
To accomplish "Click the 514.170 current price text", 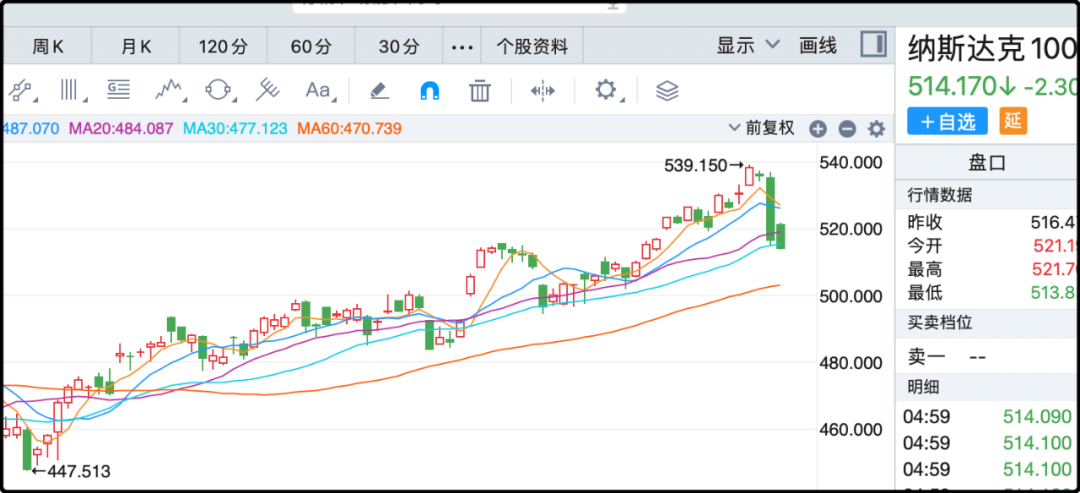I will 953,87.
